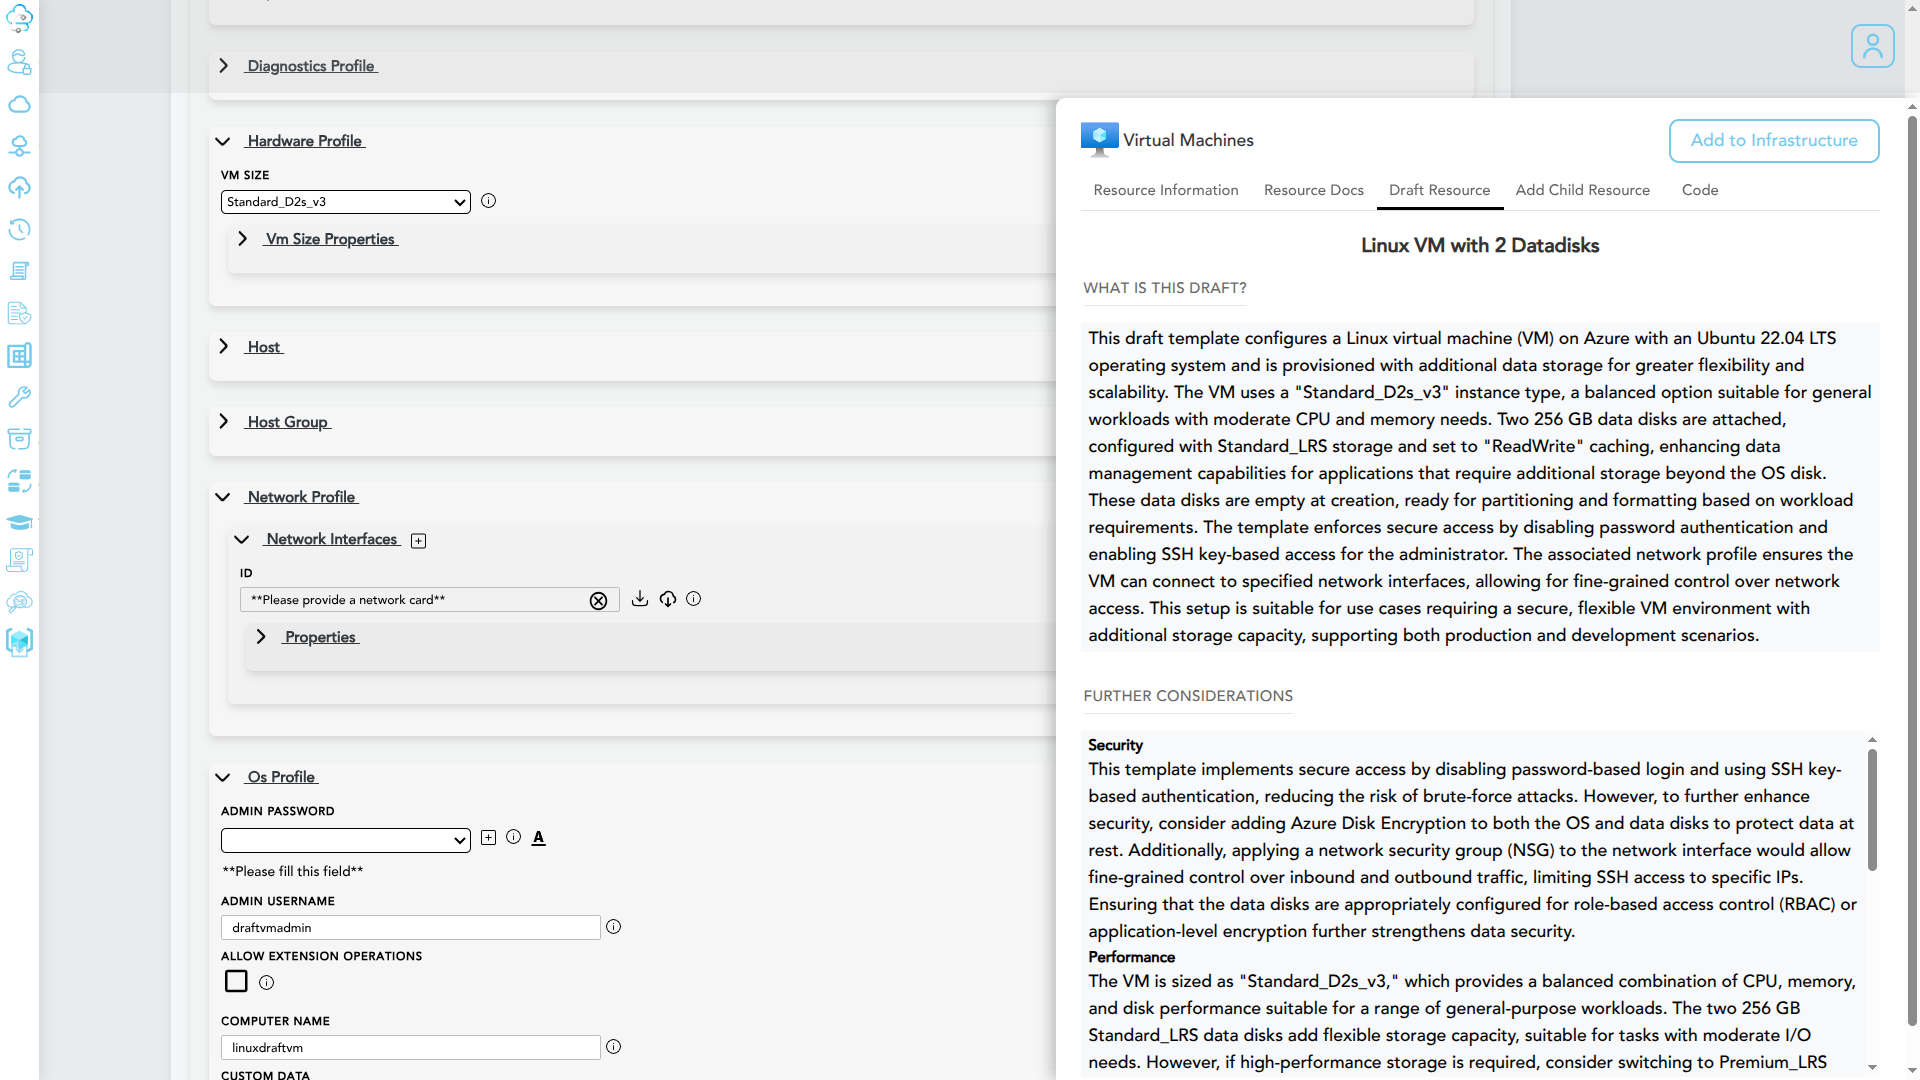Click the cloud inspect magnifier sidebar icon
The width and height of the screenshot is (1920, 1080).
(19, 602)
